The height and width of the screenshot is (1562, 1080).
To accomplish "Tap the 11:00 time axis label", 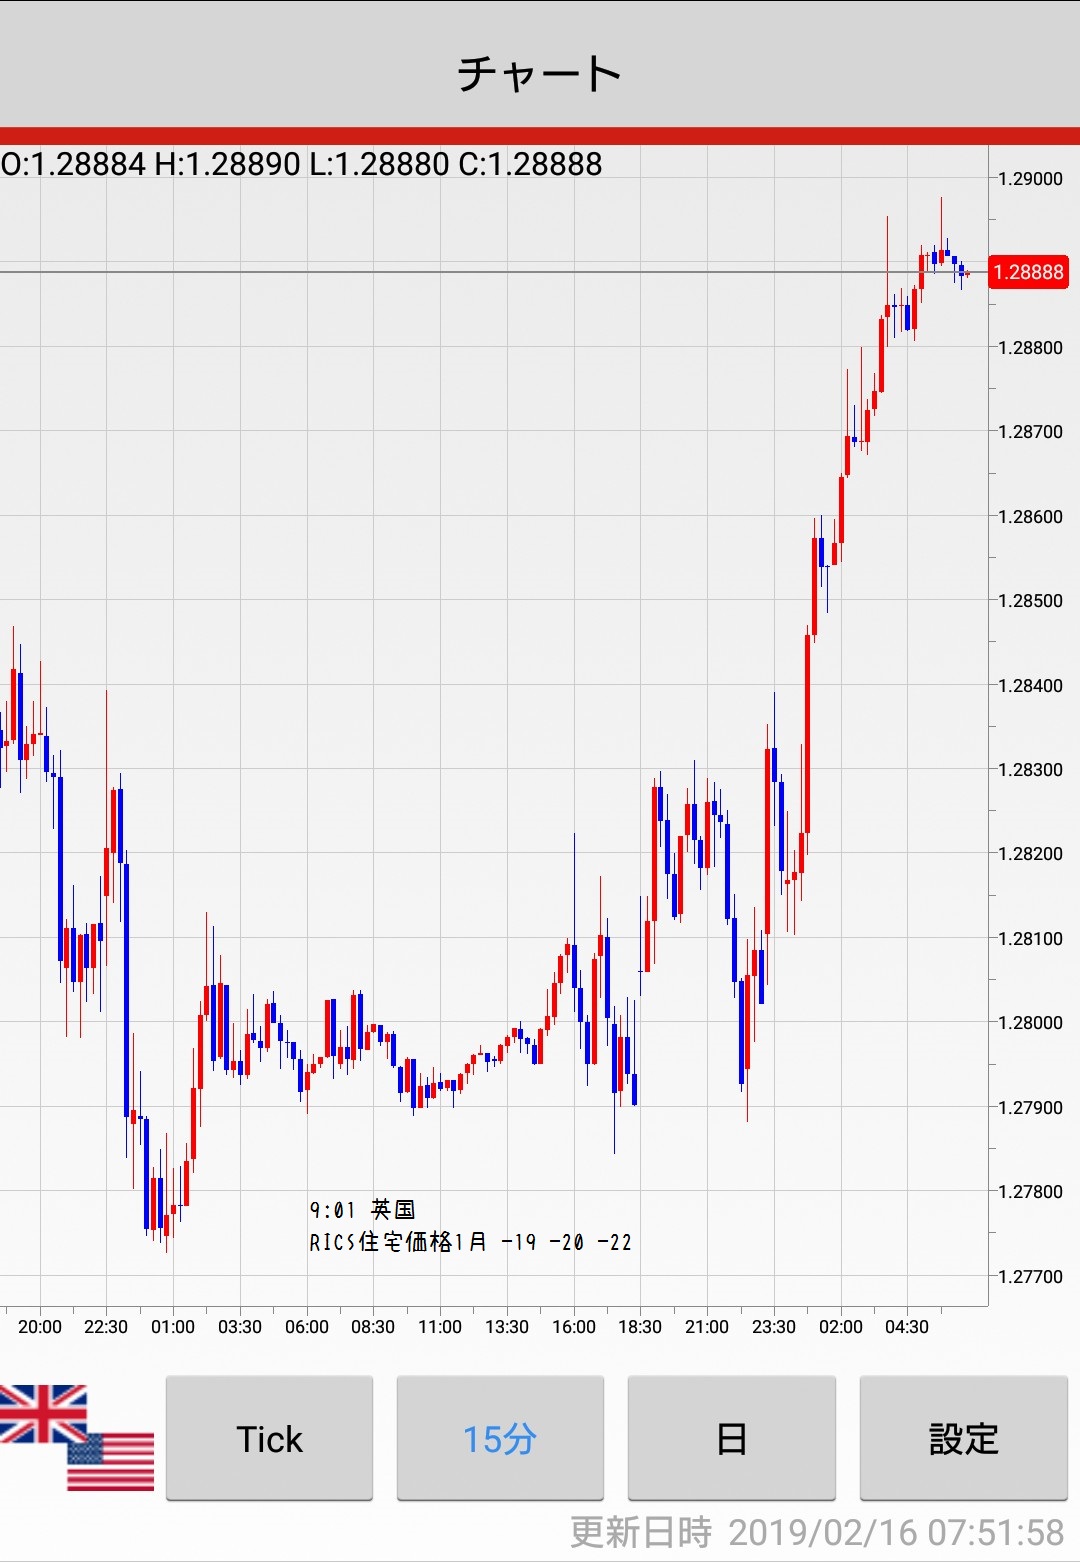I will (440, 1326).
